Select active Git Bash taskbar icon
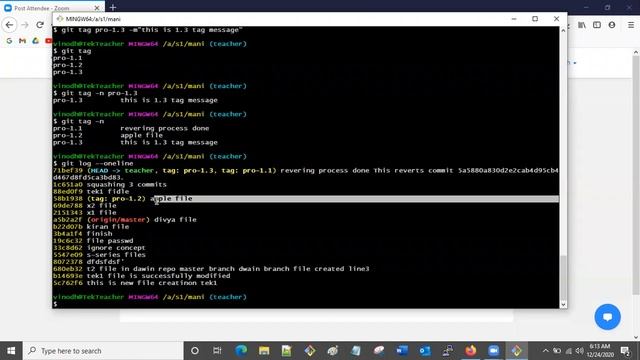Viewport: 640px width, 360px height. pyautogui.click(x=517, y=351)
